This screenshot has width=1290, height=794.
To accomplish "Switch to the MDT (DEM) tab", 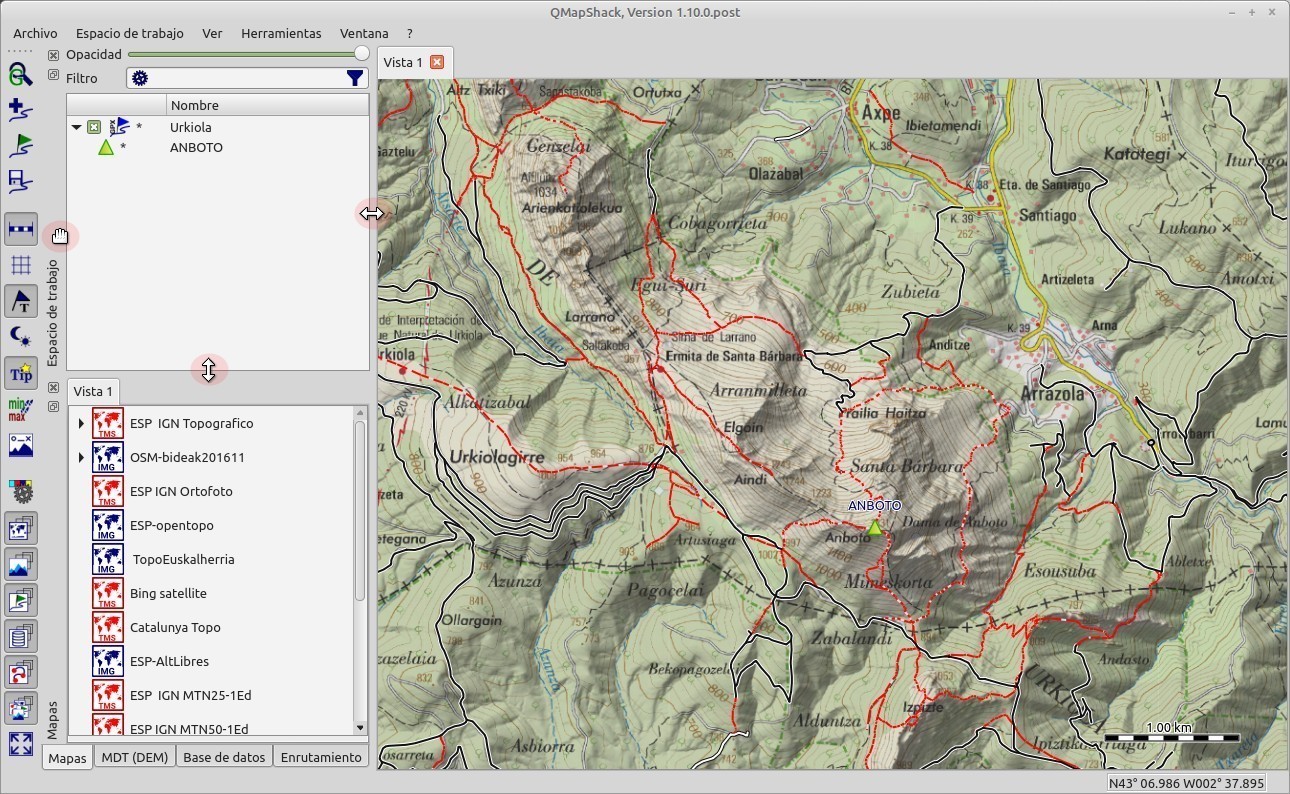I will click(135, 757).
